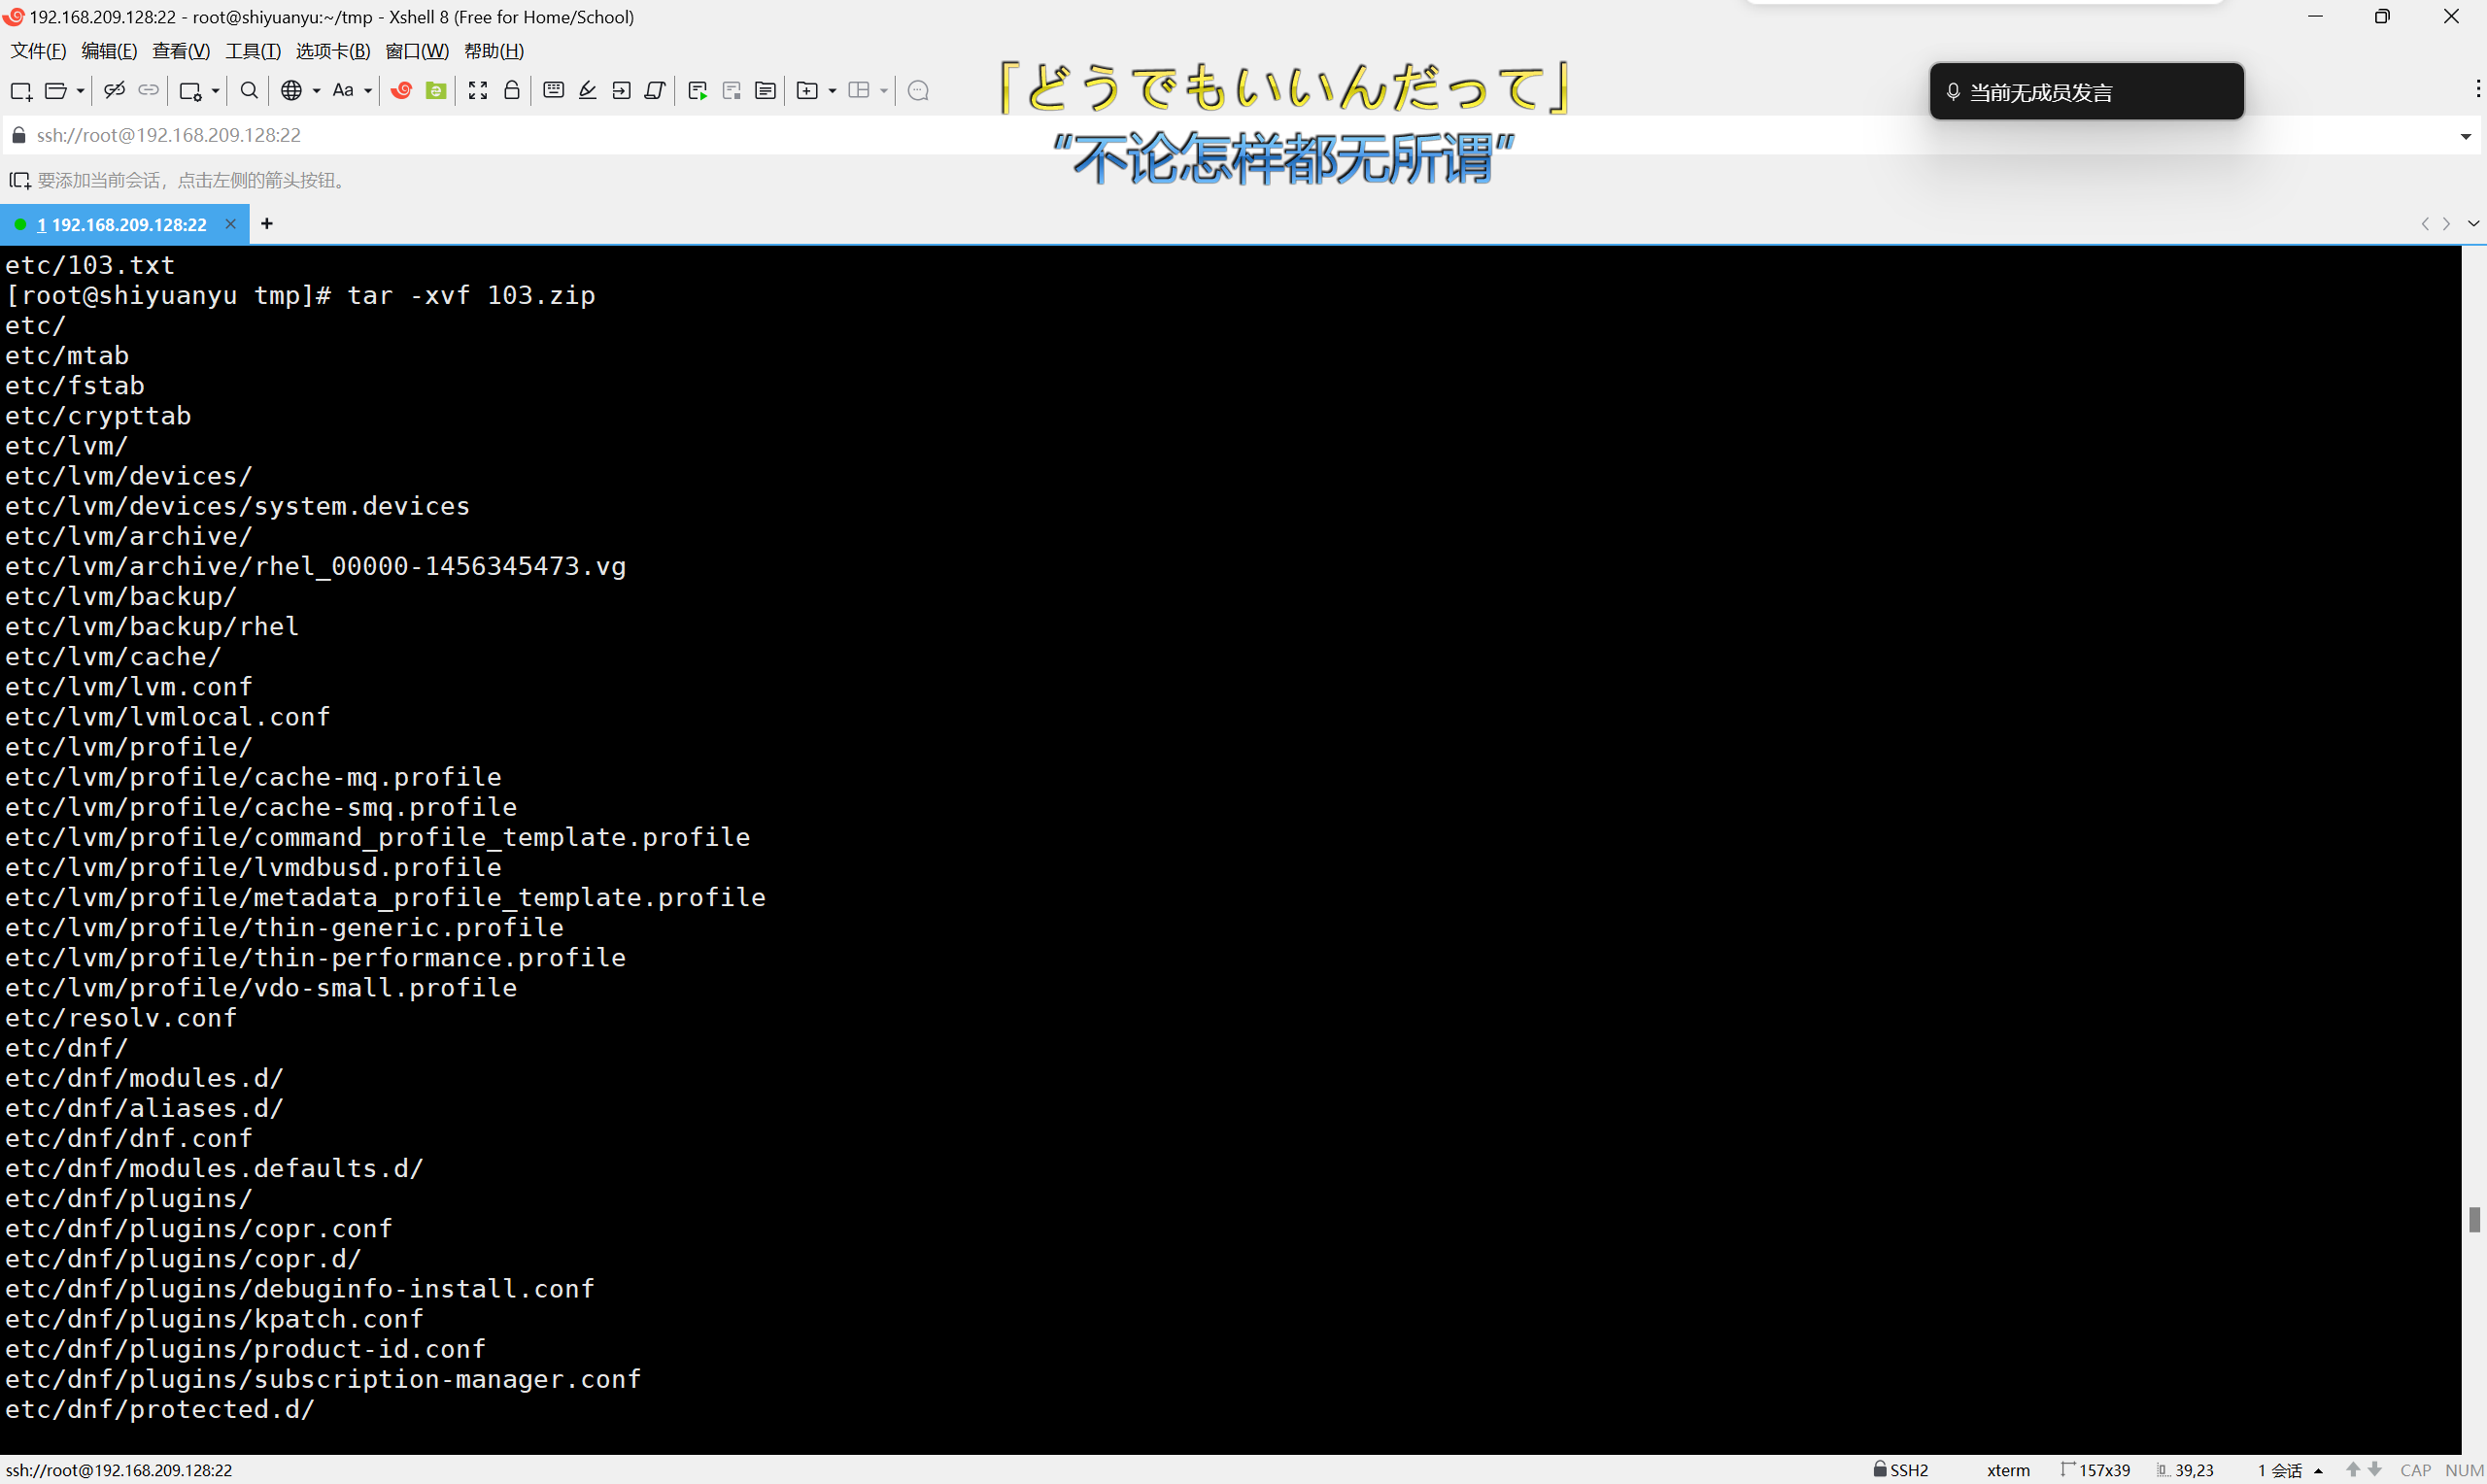The image size is (2487, 1484).
Task: Toggle full screen mode icon
Action: (477, 90)
